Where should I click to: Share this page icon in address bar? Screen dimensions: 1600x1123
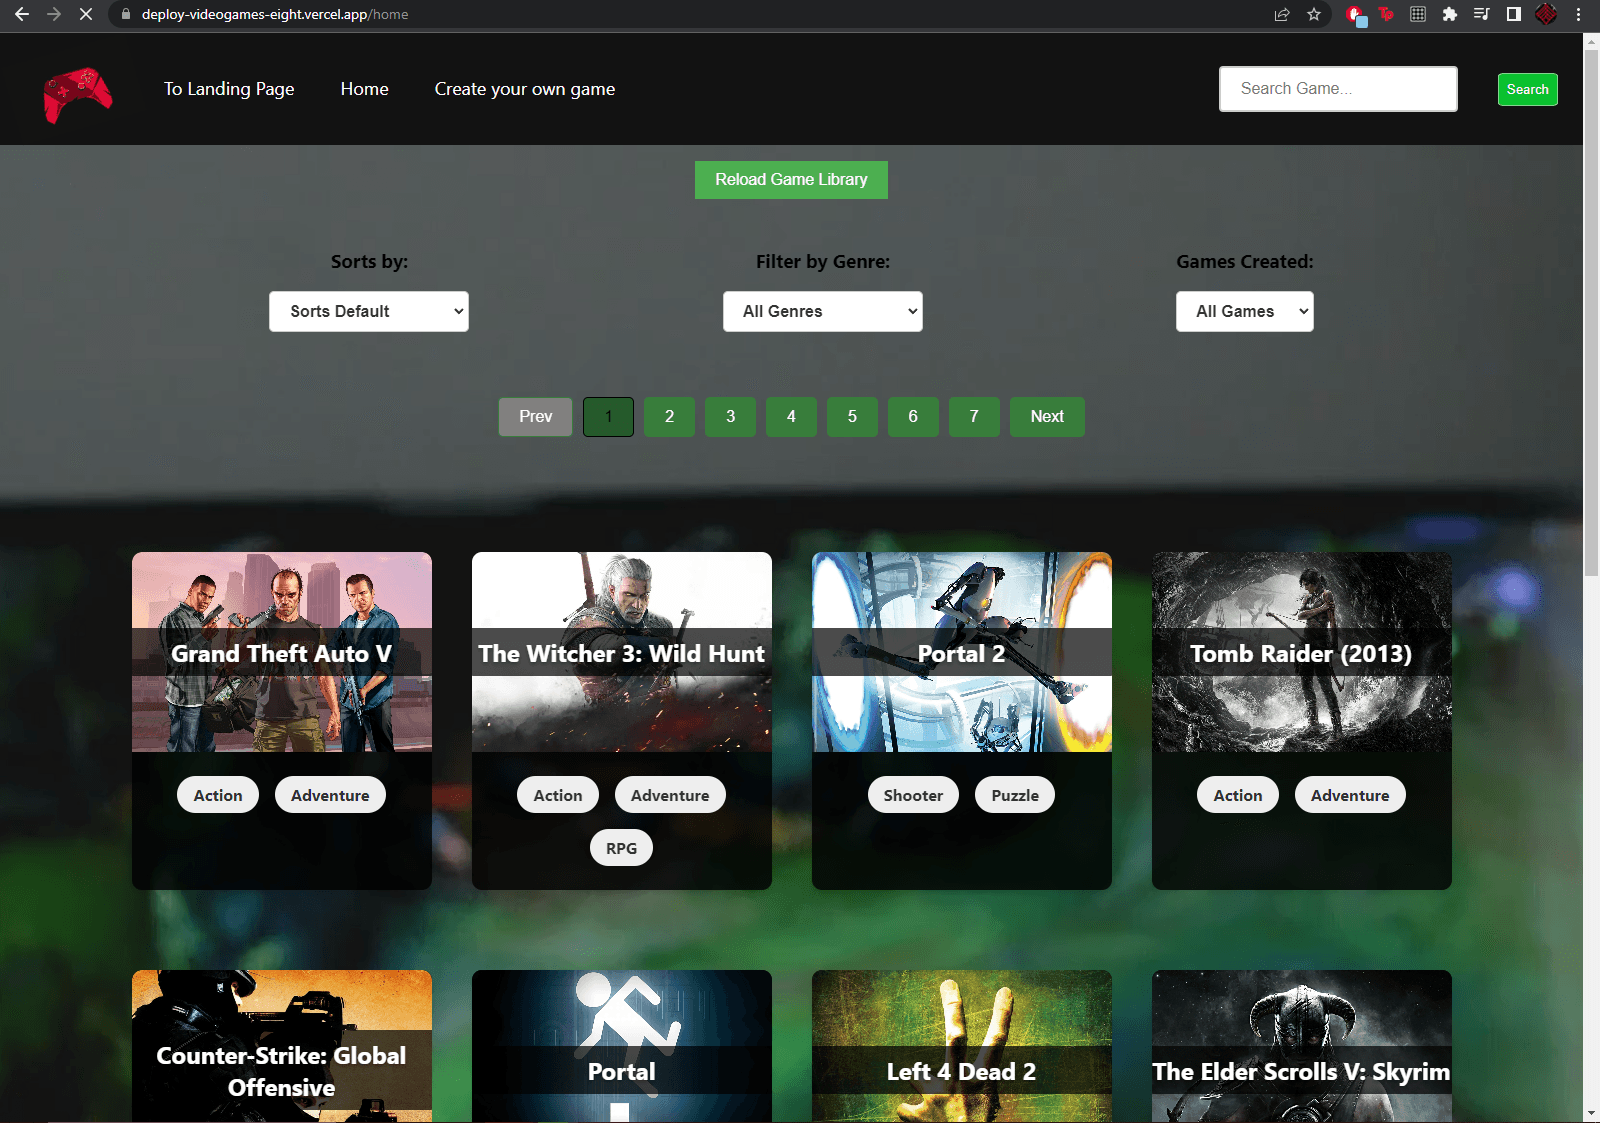click(x=1282, y=14)
